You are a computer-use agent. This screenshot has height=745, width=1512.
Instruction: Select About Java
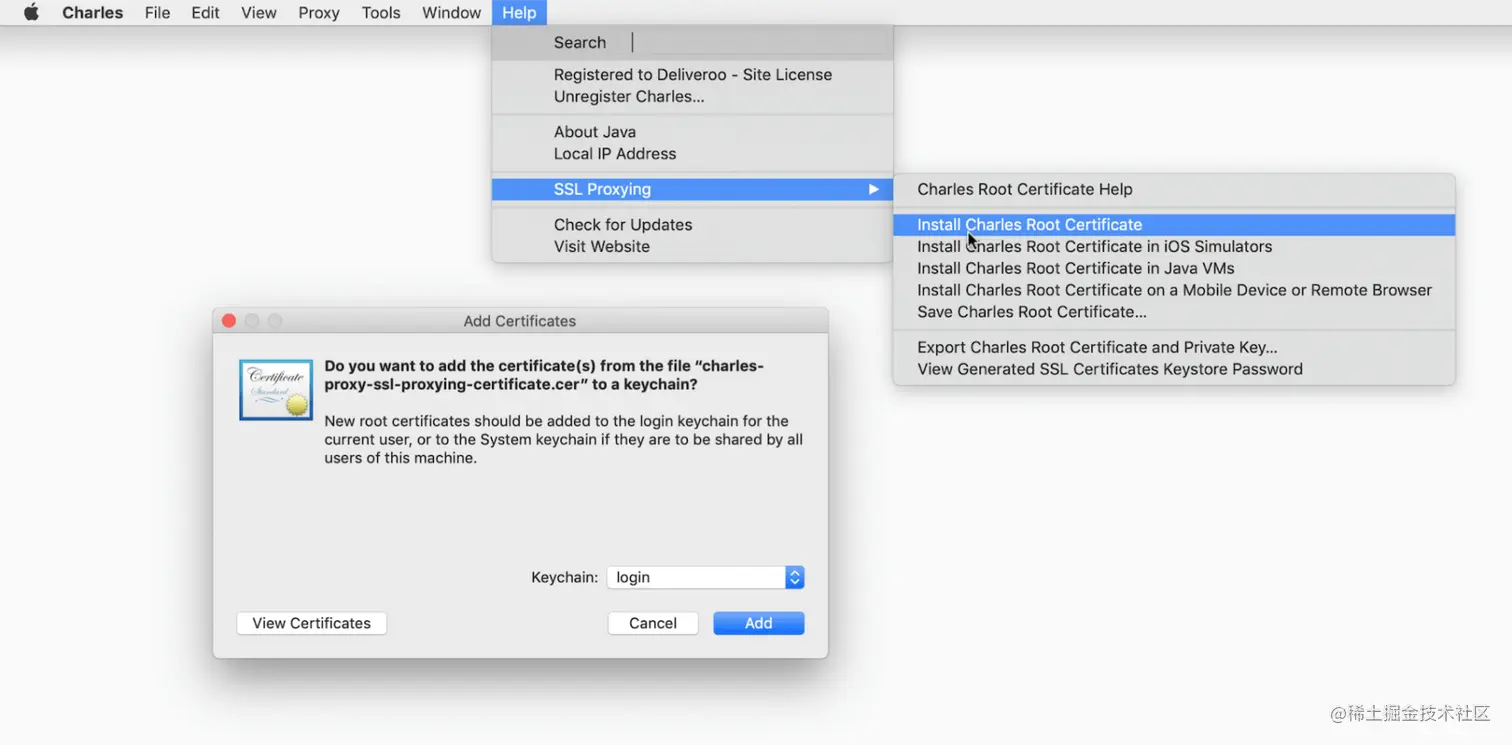tap(692, 132)
